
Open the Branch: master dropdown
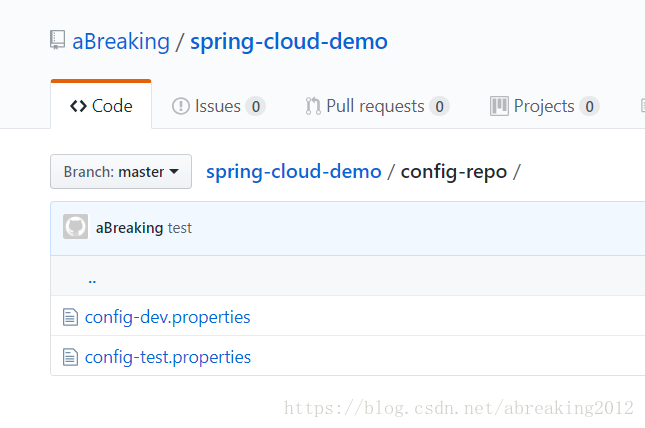click(121, 172)
